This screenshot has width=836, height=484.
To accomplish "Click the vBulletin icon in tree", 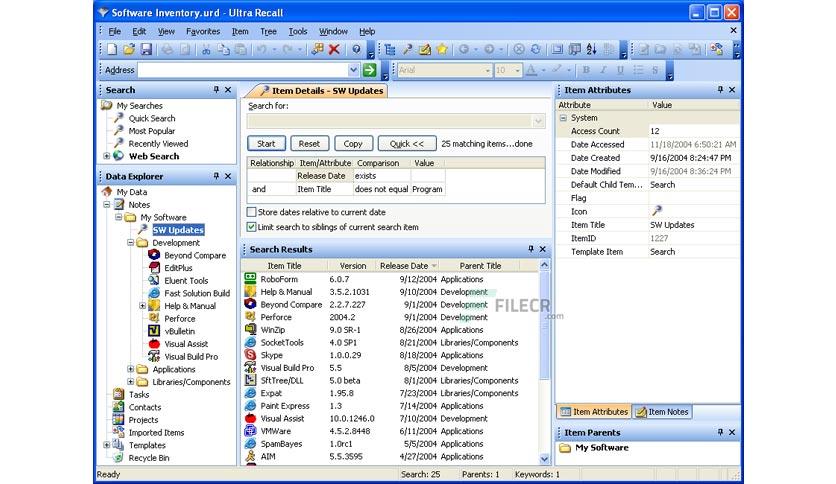I will pyautogui.click(x=154, y=331).
